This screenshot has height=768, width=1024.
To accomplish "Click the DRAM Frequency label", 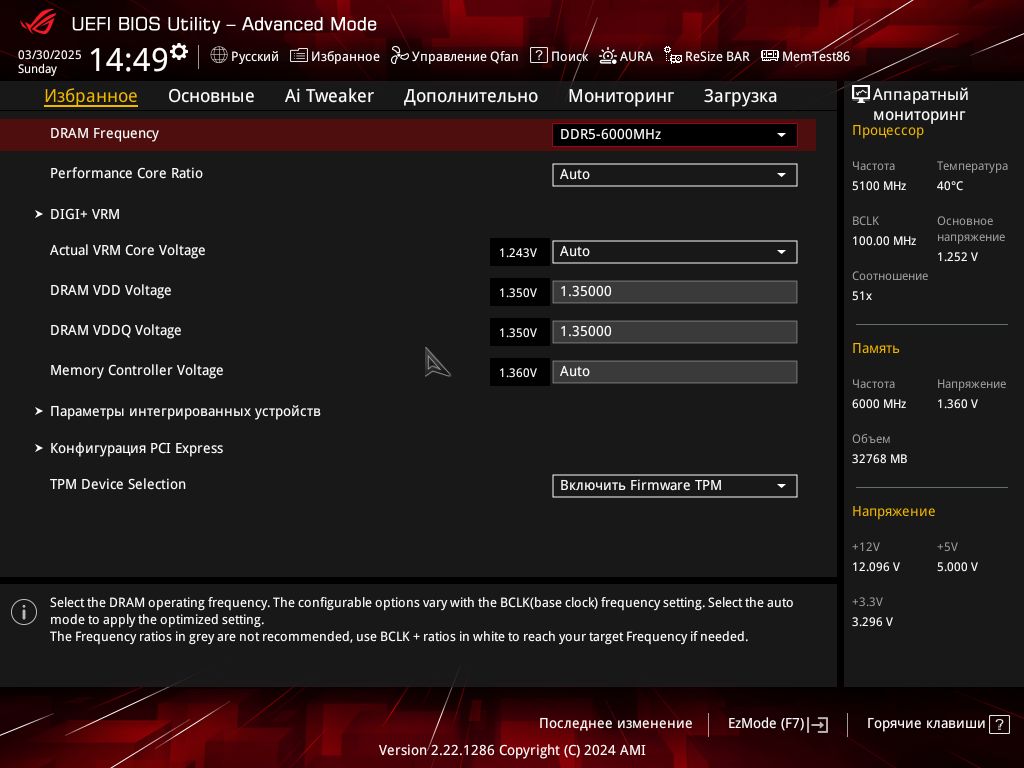I will point(104,133).
